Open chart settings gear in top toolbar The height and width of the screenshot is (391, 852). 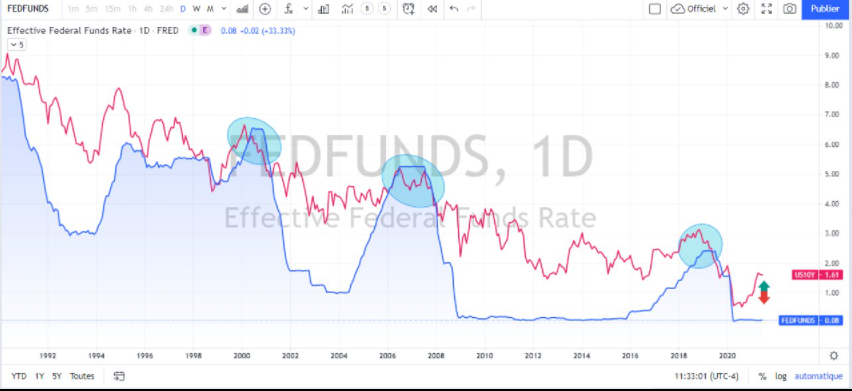click(743, 9)
